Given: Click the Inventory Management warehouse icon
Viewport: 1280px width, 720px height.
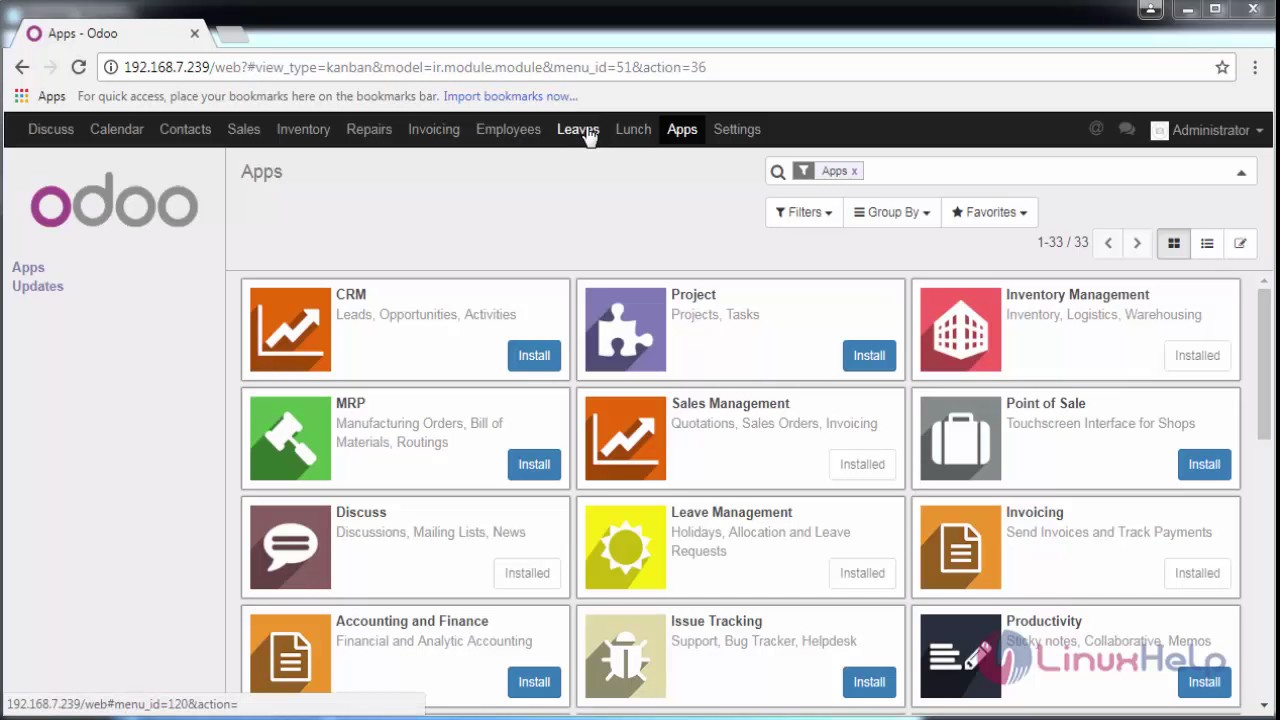Looking at the screenshot, I should tap(960, 329).
